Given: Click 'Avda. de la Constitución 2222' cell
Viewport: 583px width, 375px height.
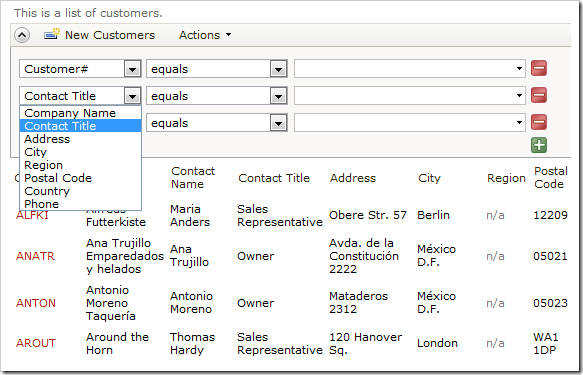Looking at the screenshot, I should coord(364,256).
